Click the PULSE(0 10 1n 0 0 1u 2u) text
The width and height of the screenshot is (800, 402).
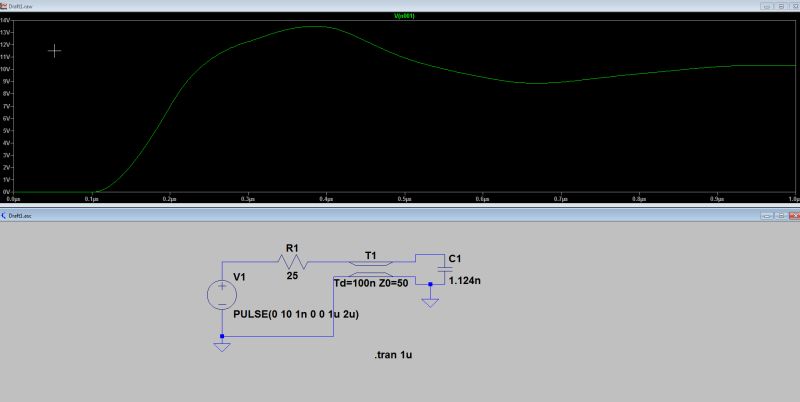(x=296, y=314)
